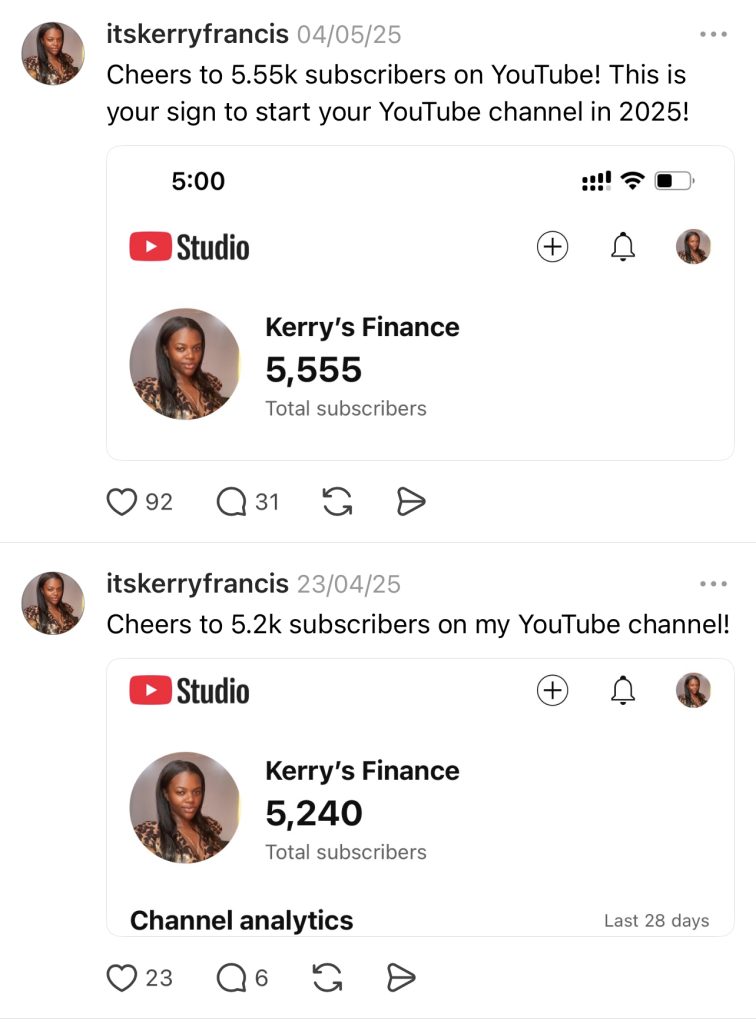Image resolution: width=756 pixels, height=1024 pixels.
Task: Open more options for the 04/05/25 post
Action: pyautogui.click(x=713, y=34)
